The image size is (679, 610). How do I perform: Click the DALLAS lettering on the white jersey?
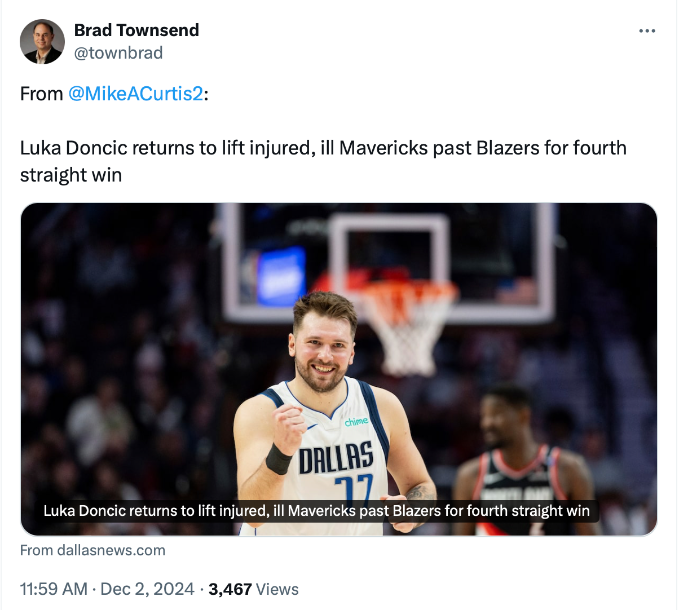pyautogui.click(x=335, y=459)
